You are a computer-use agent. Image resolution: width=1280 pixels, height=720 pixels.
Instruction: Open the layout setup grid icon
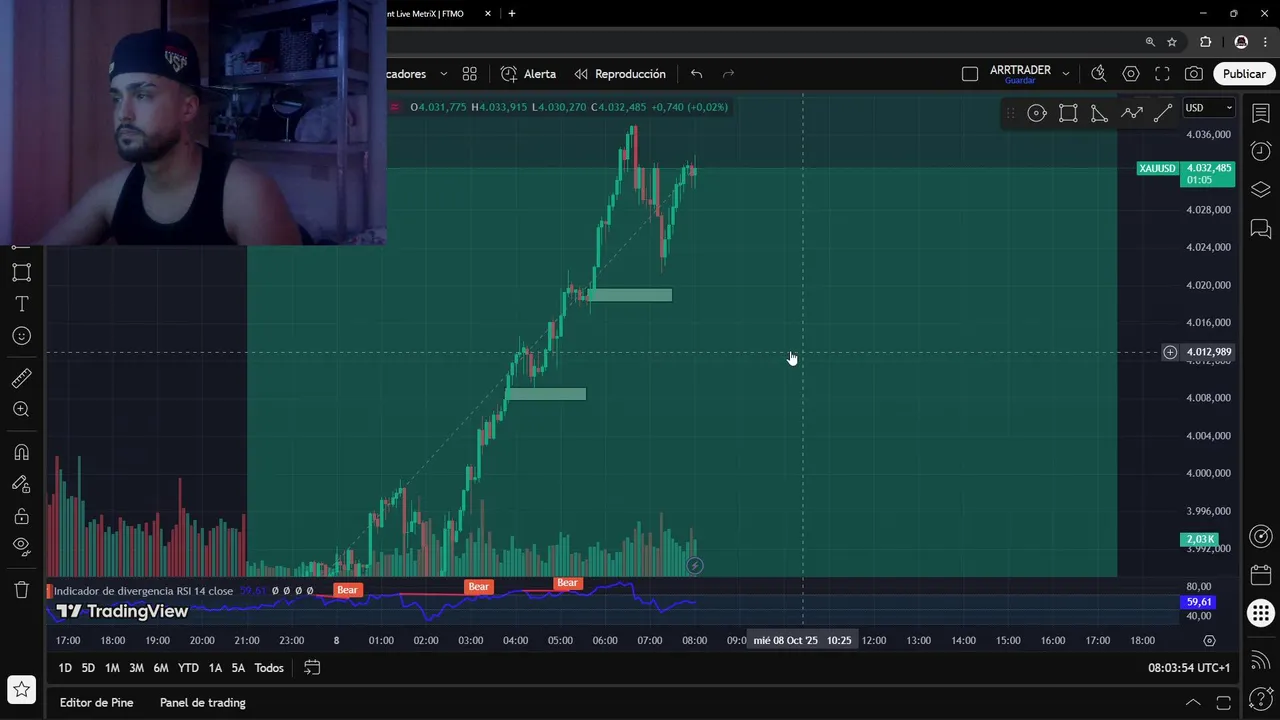469,74
